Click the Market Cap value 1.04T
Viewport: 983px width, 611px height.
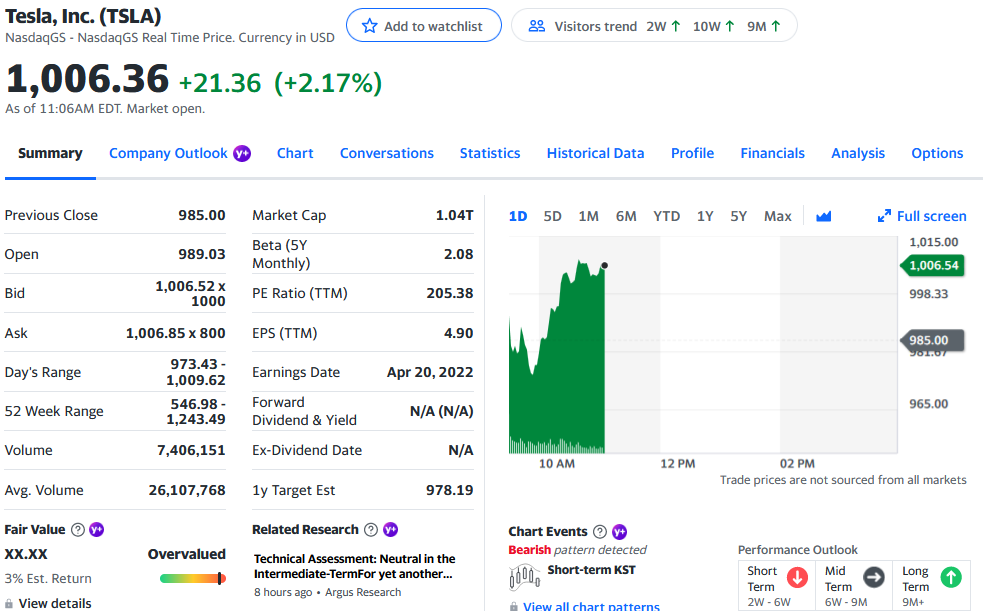pos(455,216)
